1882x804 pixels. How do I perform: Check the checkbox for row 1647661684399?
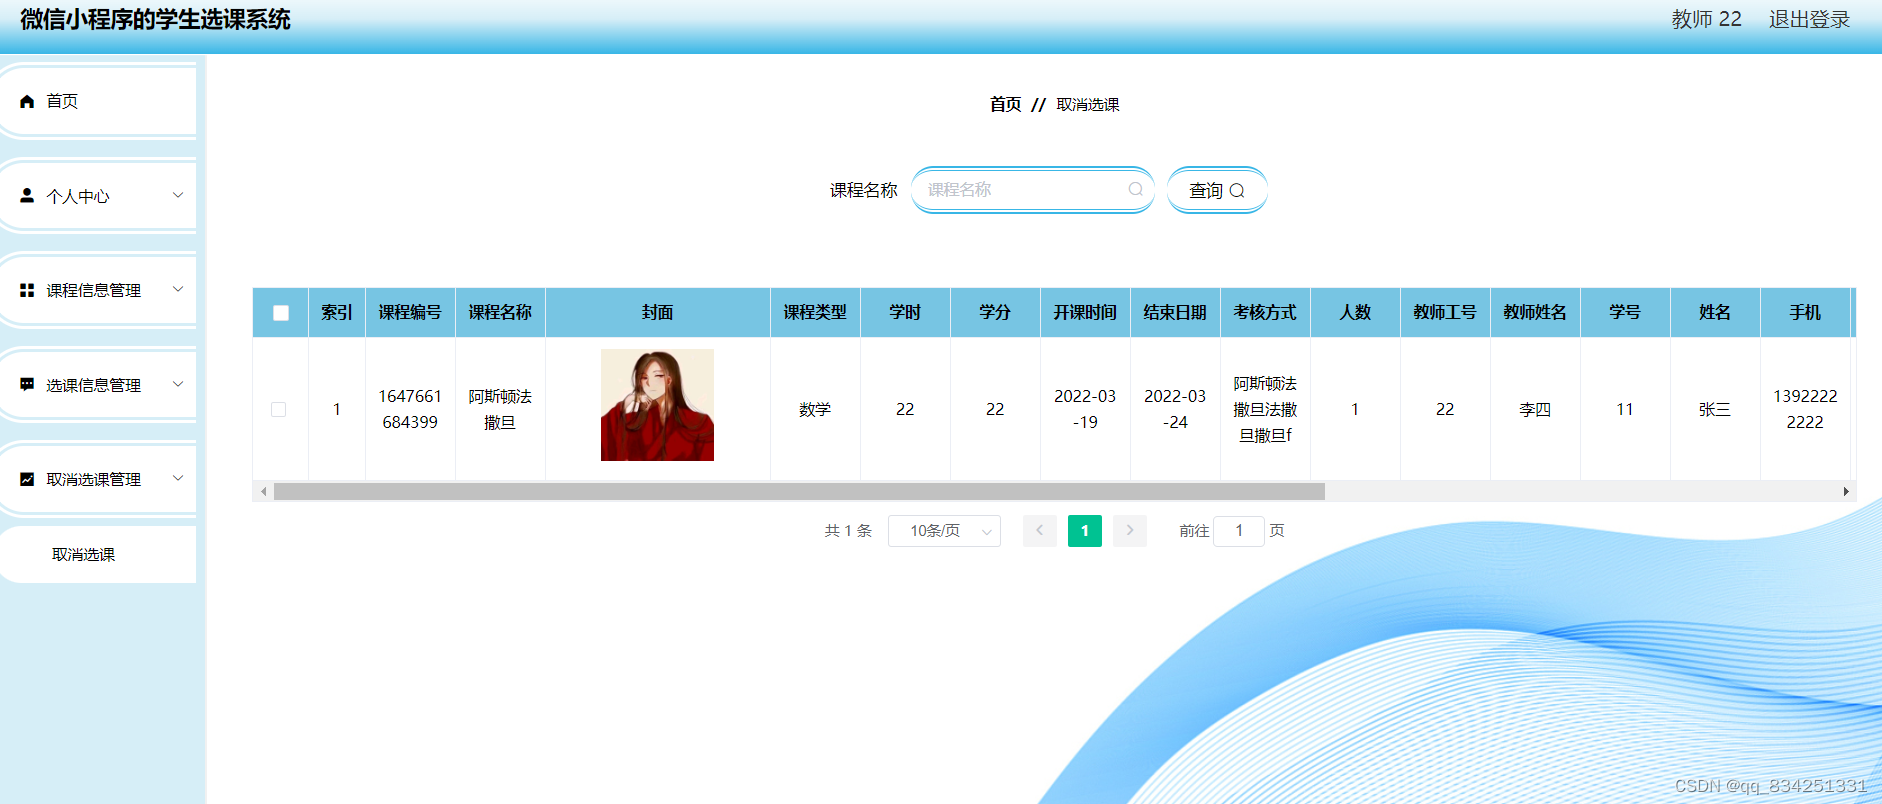coord(279,409)
